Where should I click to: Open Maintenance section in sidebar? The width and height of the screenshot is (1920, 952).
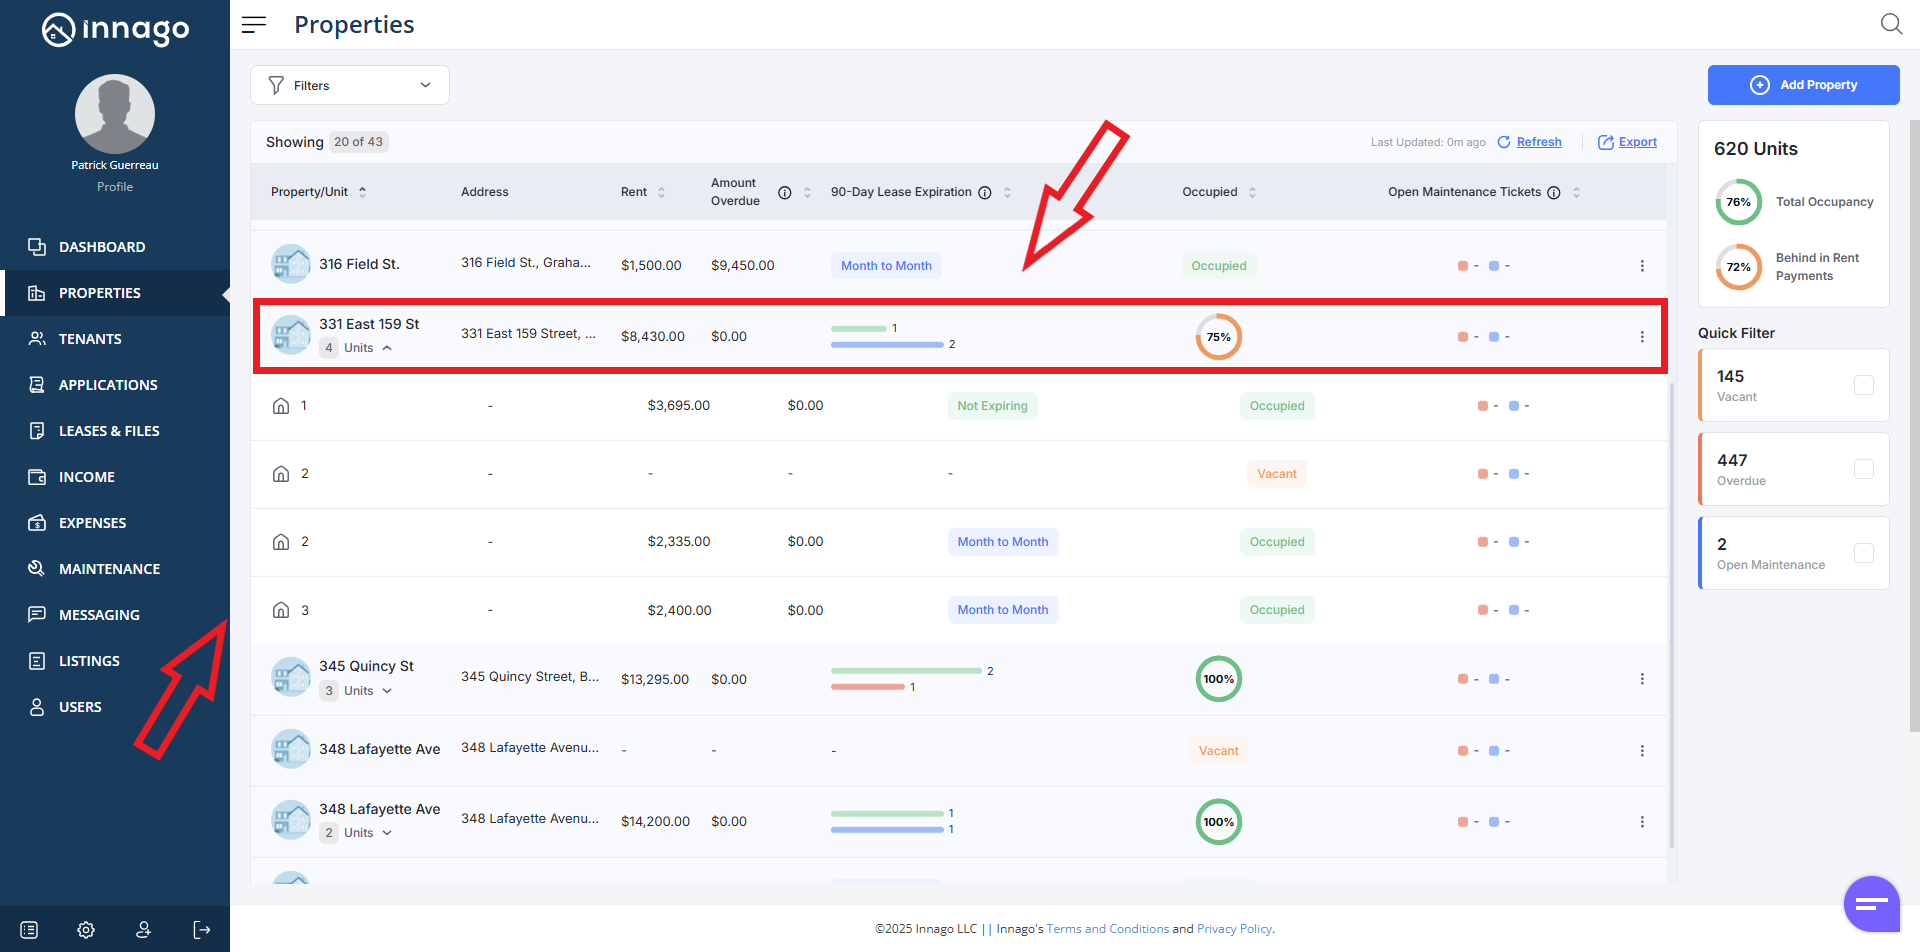109,569
